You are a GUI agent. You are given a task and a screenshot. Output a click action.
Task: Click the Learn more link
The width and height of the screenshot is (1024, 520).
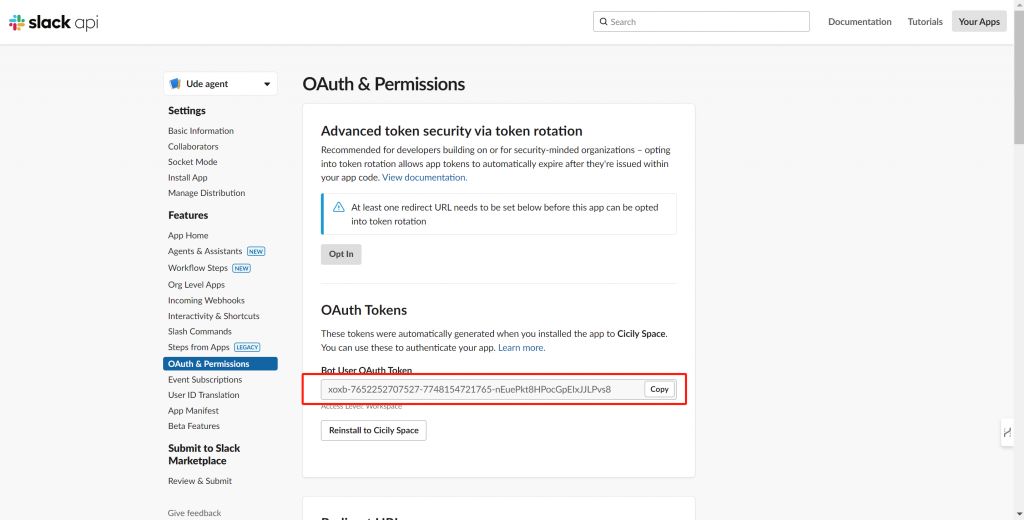tap(521, 348)
